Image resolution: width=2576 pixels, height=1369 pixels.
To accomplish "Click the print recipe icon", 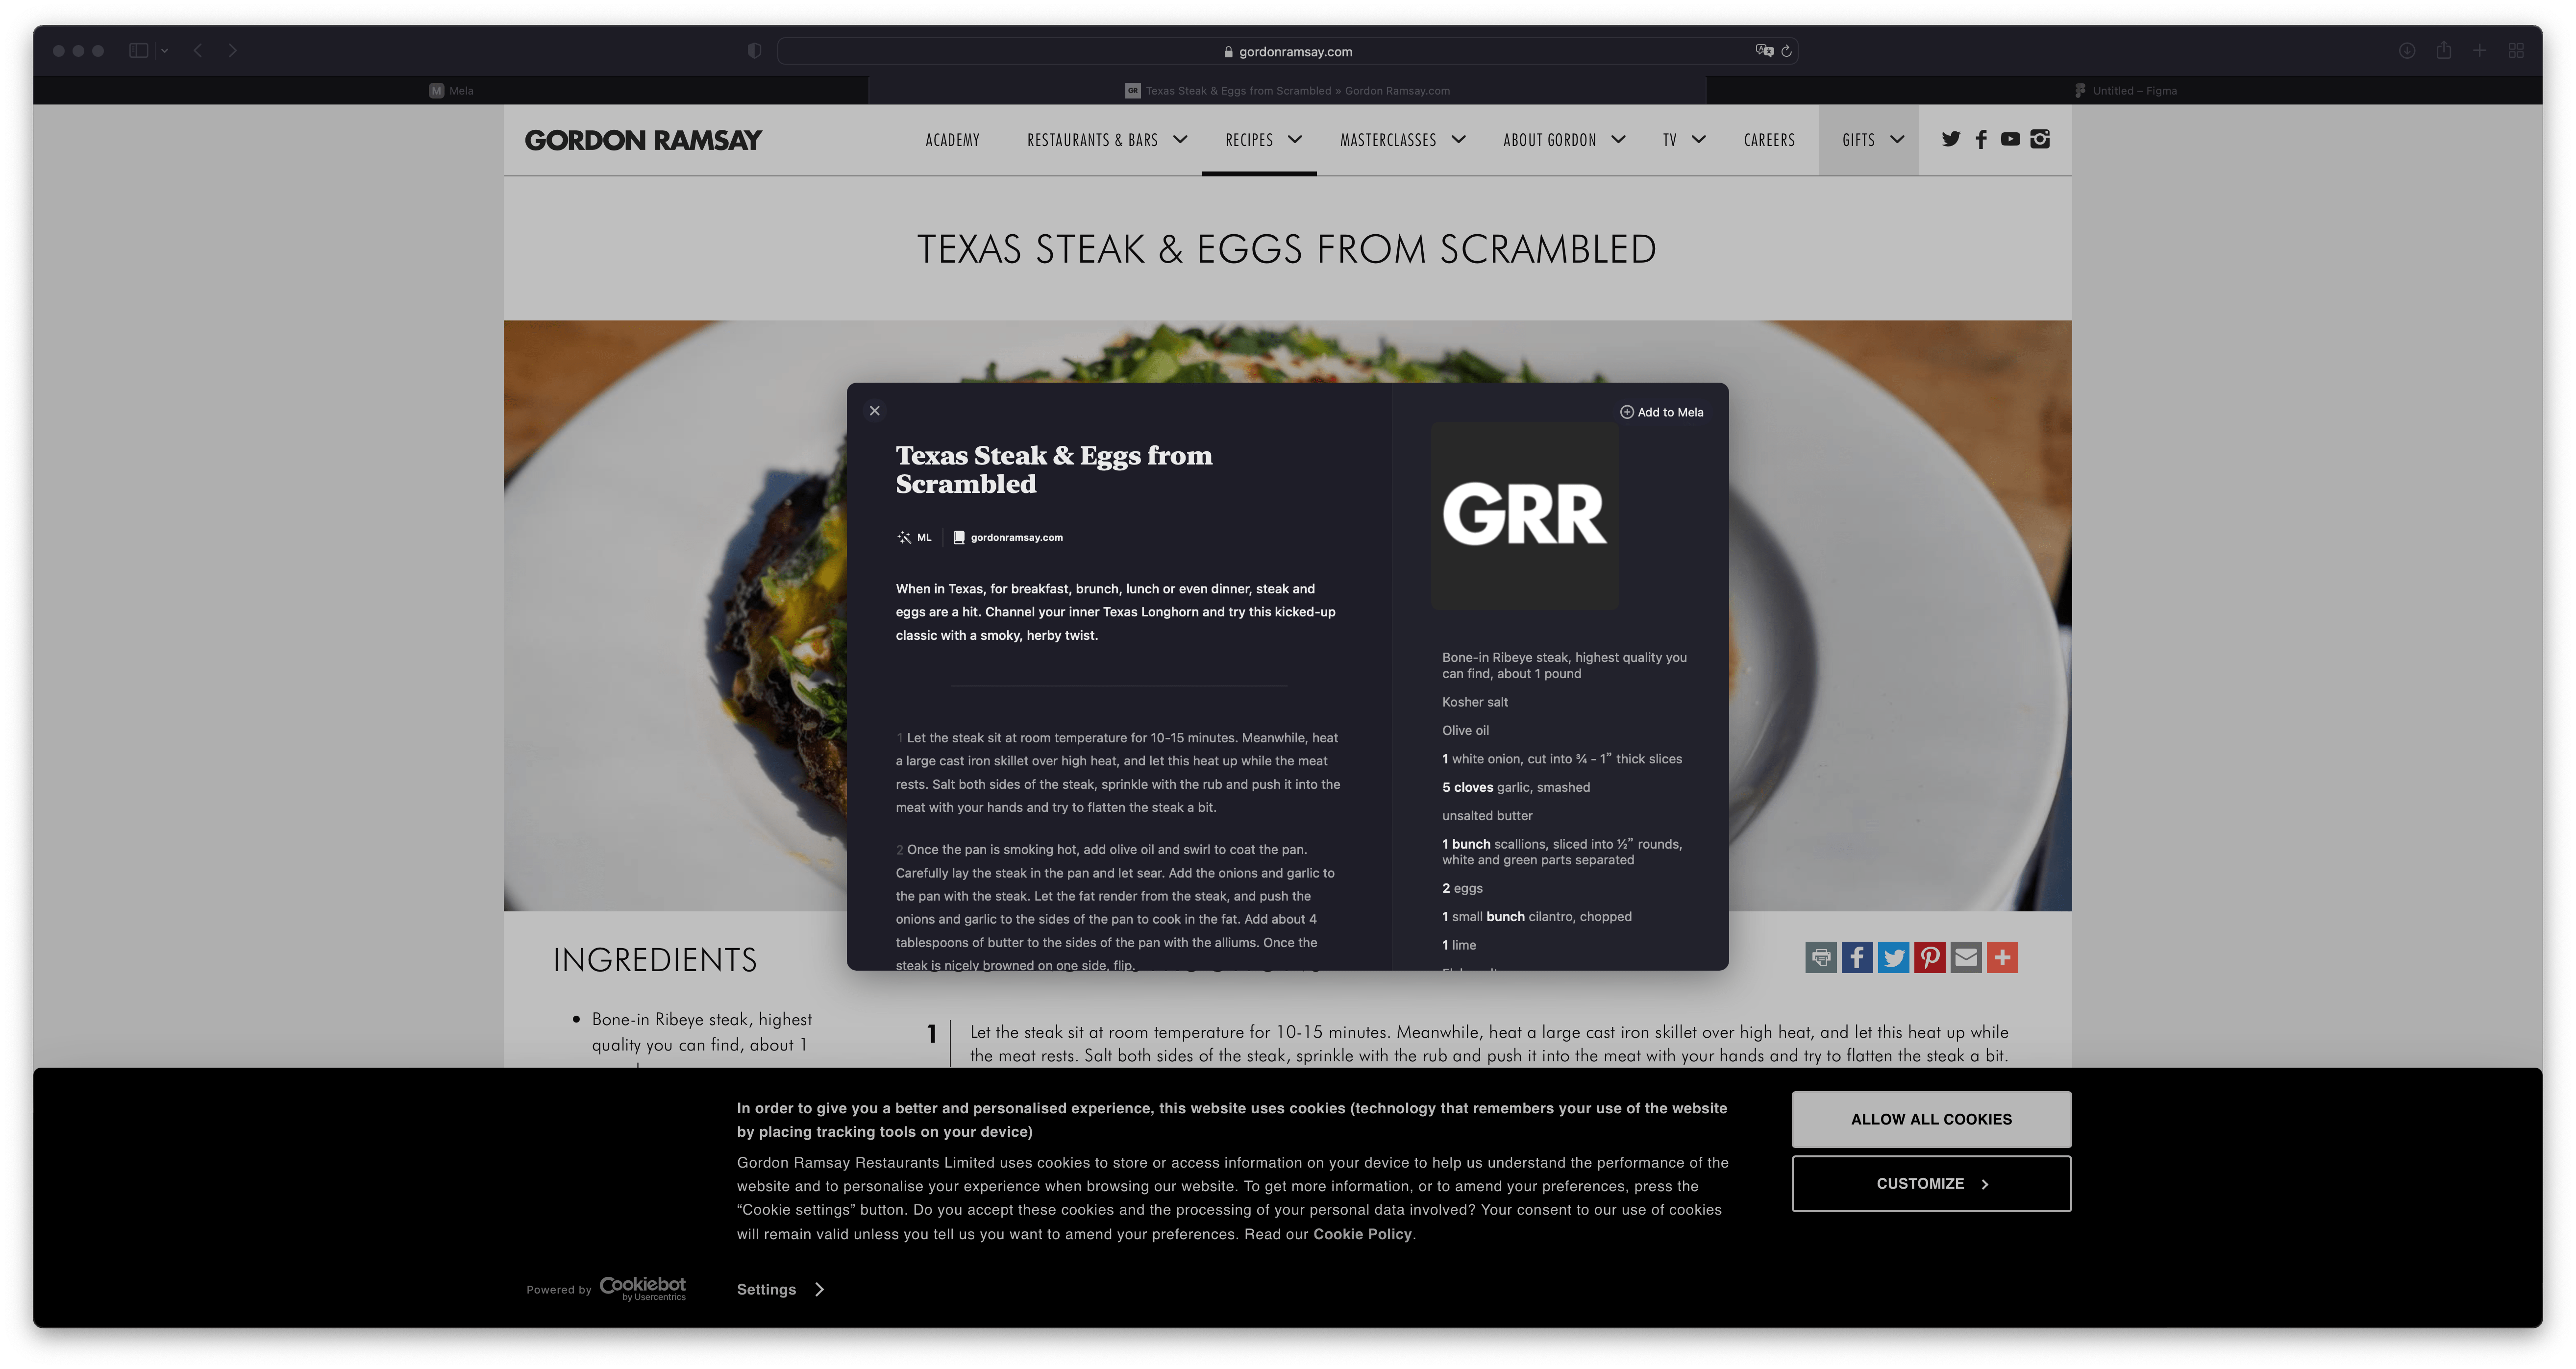I will [x=1821, y=958].
